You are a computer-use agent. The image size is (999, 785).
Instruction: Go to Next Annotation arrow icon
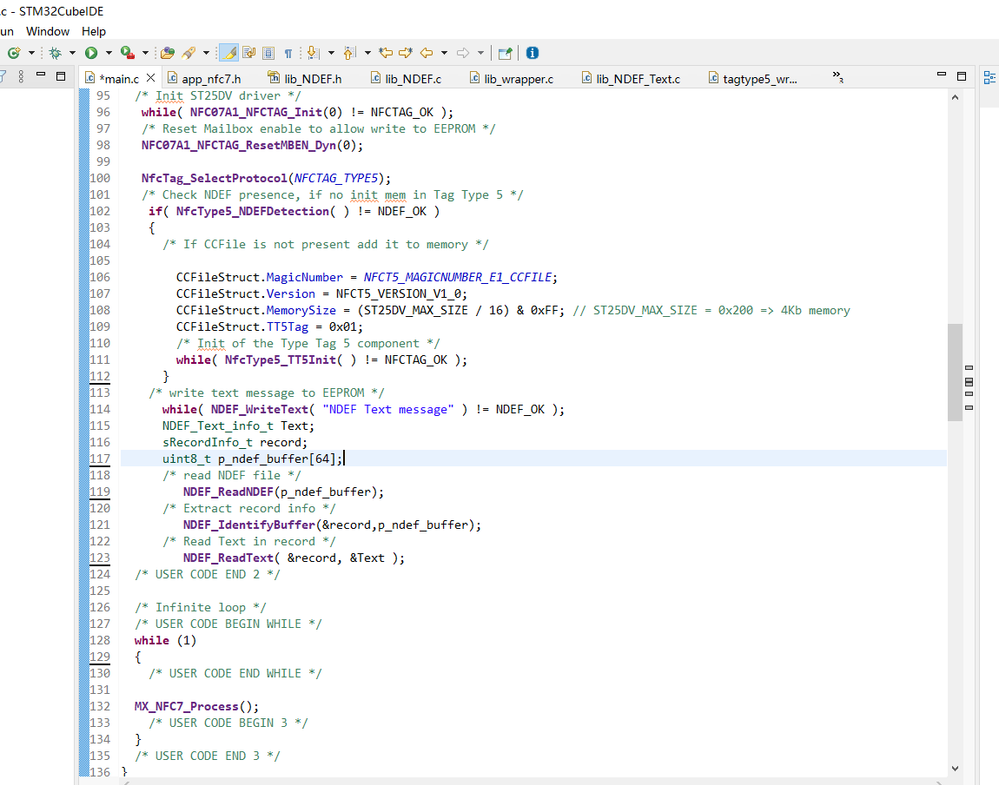[313, 53]
